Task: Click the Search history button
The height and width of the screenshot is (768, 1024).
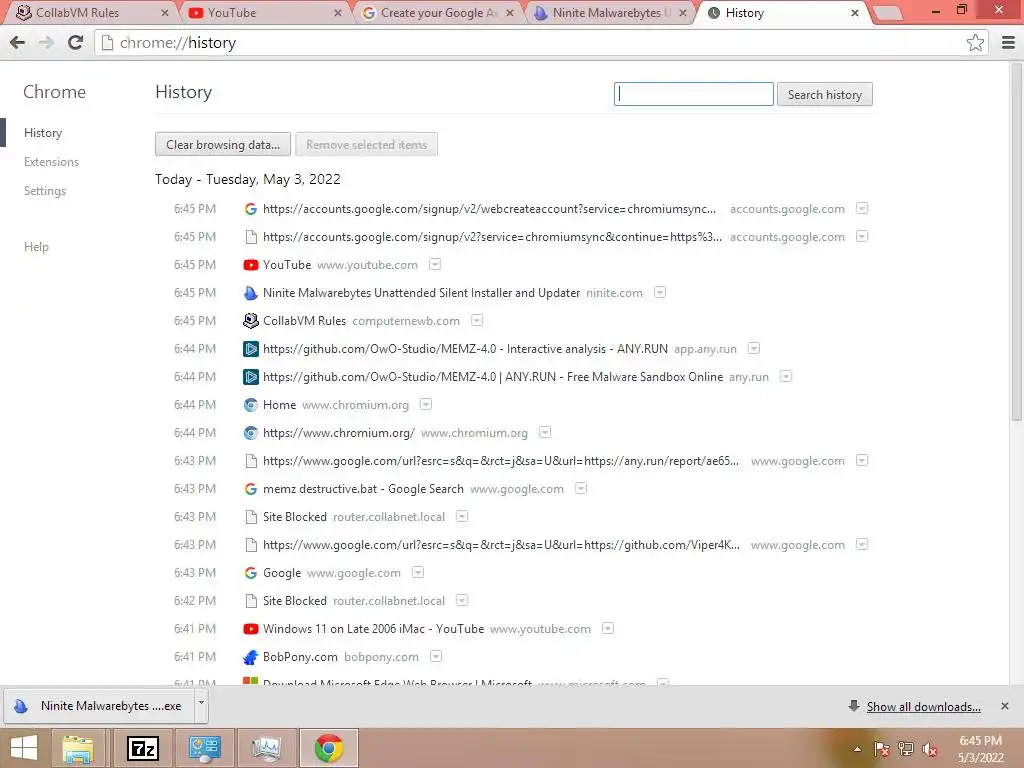Action: 825,94
